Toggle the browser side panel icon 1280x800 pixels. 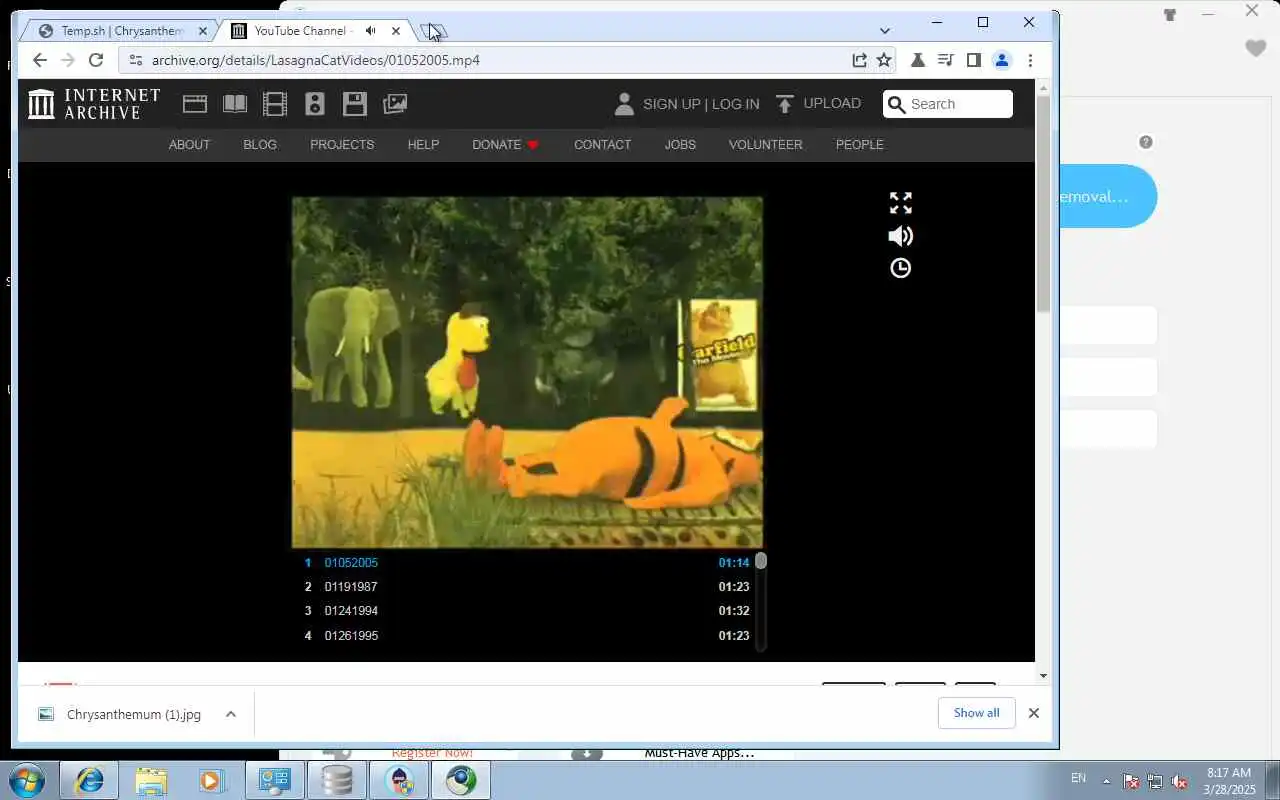click(974, 60)
